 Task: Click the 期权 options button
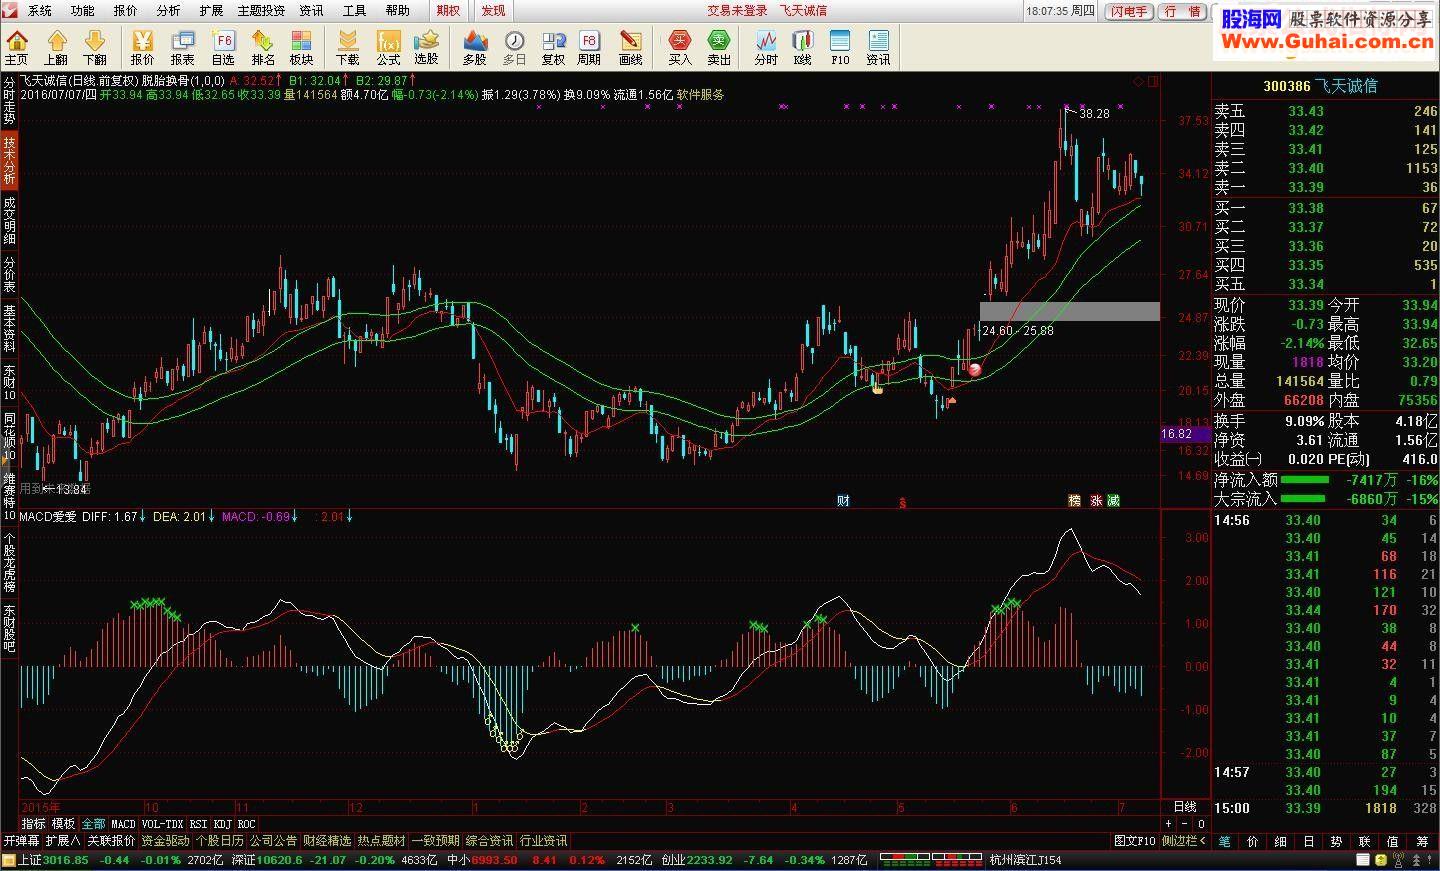pos(448,10)
